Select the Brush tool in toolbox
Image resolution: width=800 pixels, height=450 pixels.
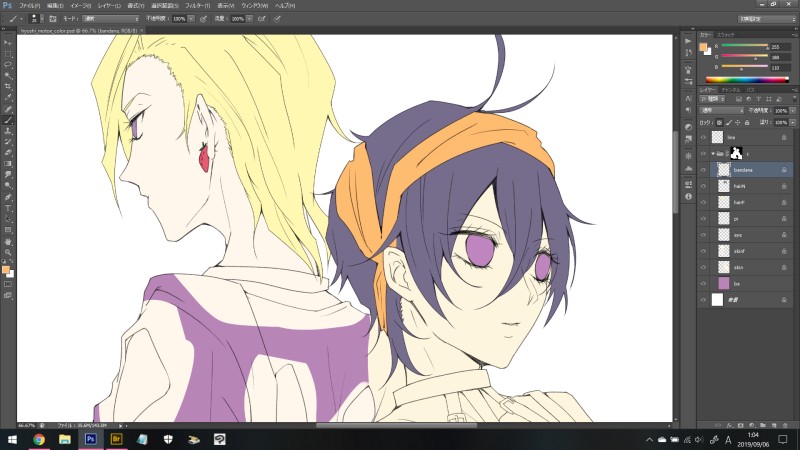tap(8, 120)
